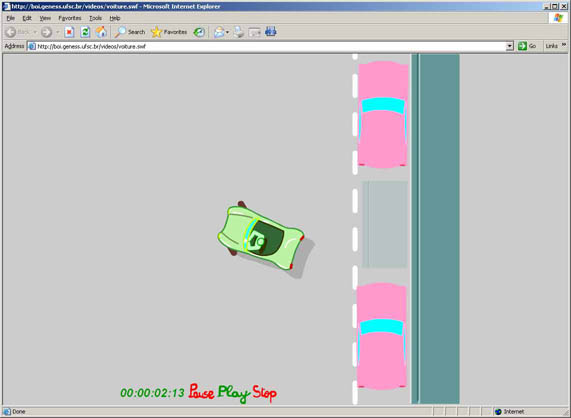Click the Back navigation arrow
The image size is (571, 418).
point(11,32)
